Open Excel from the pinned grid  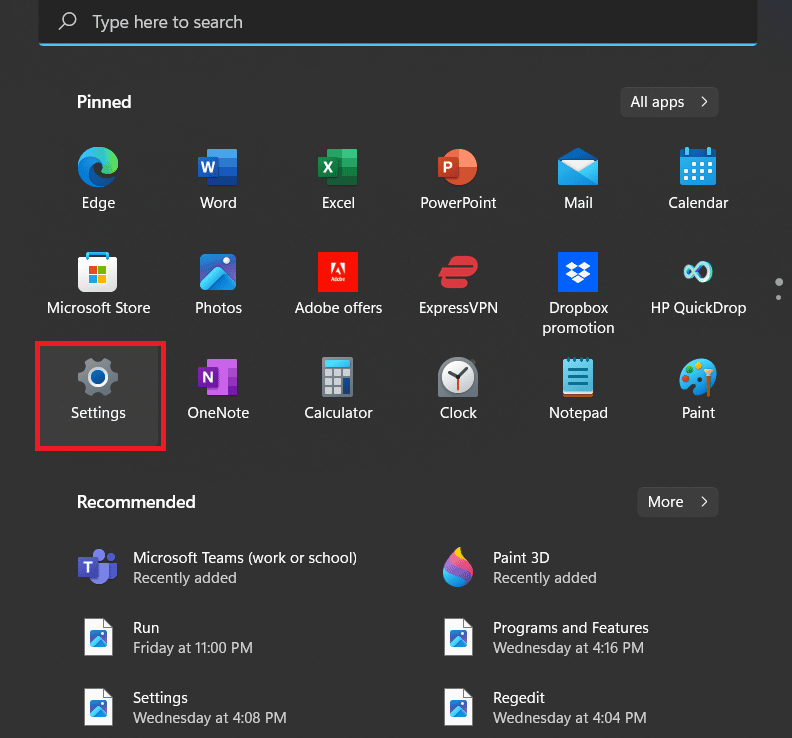click(x=338, y=178)
